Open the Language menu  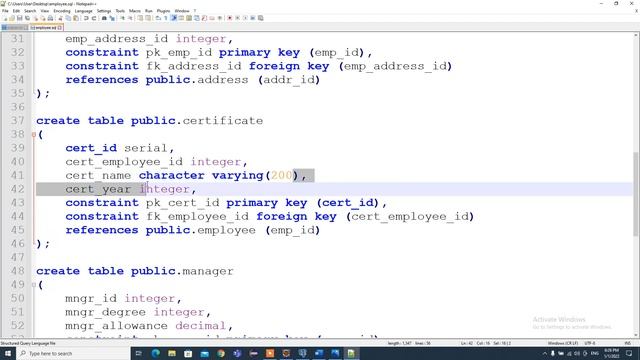click(x=84, y=11)
